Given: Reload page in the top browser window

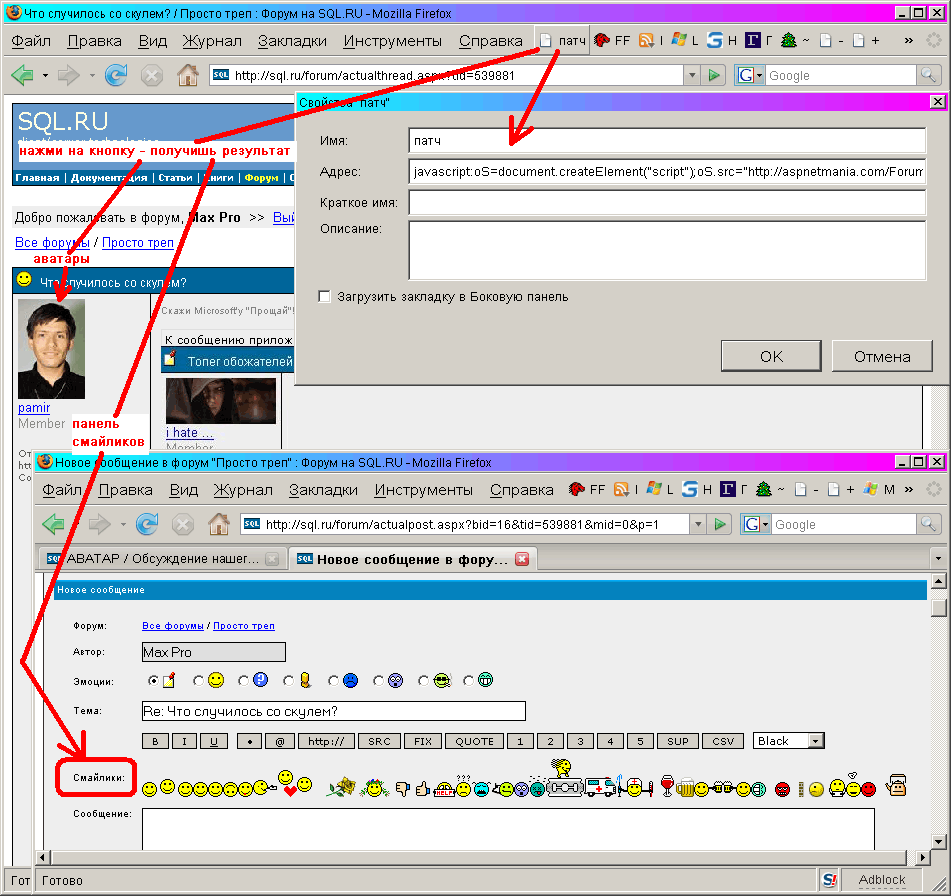Looking at the screenshot, I should point(116,75).
